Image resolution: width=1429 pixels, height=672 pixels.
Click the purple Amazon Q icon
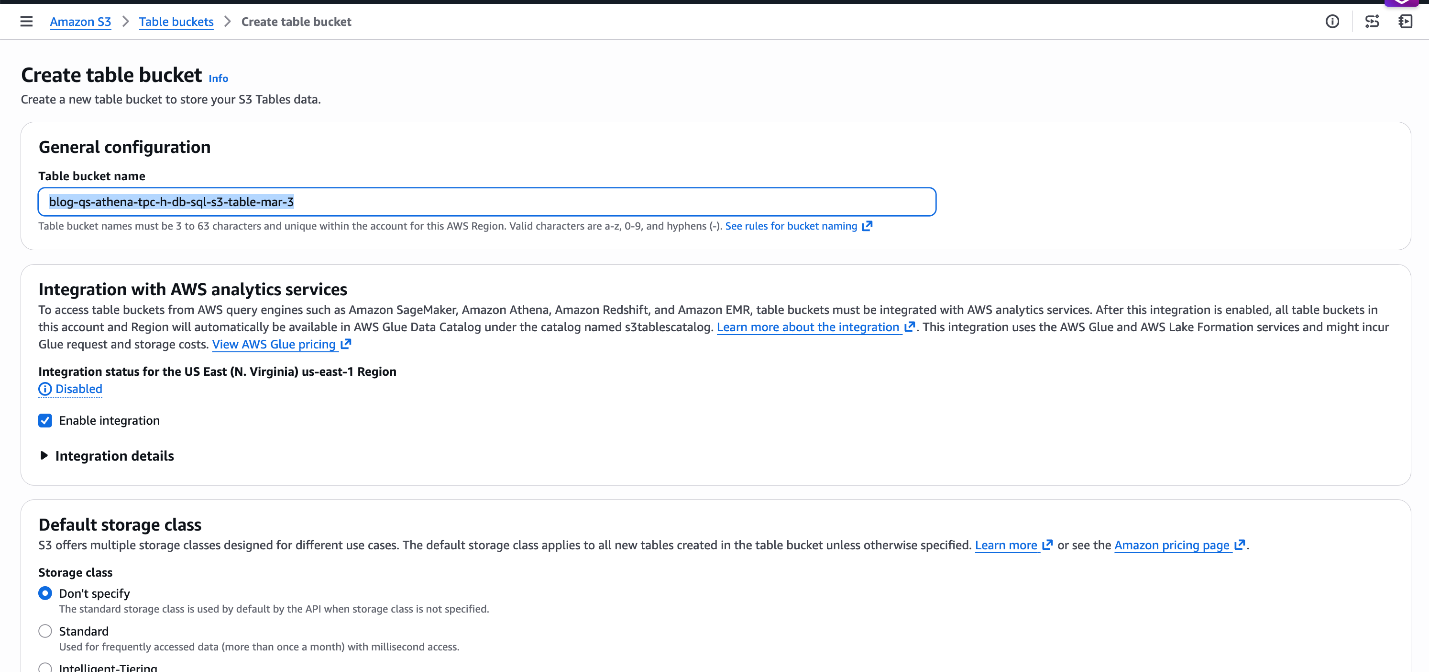(x=1402, y=3)
